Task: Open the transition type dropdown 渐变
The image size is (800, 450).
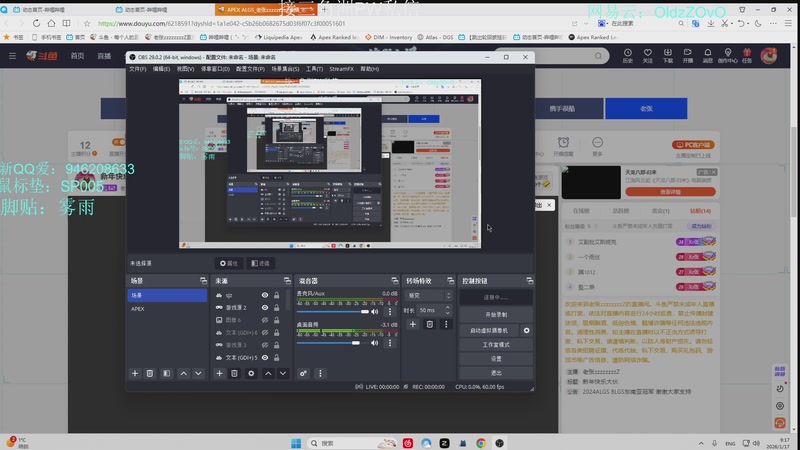Action: (429, 295)
